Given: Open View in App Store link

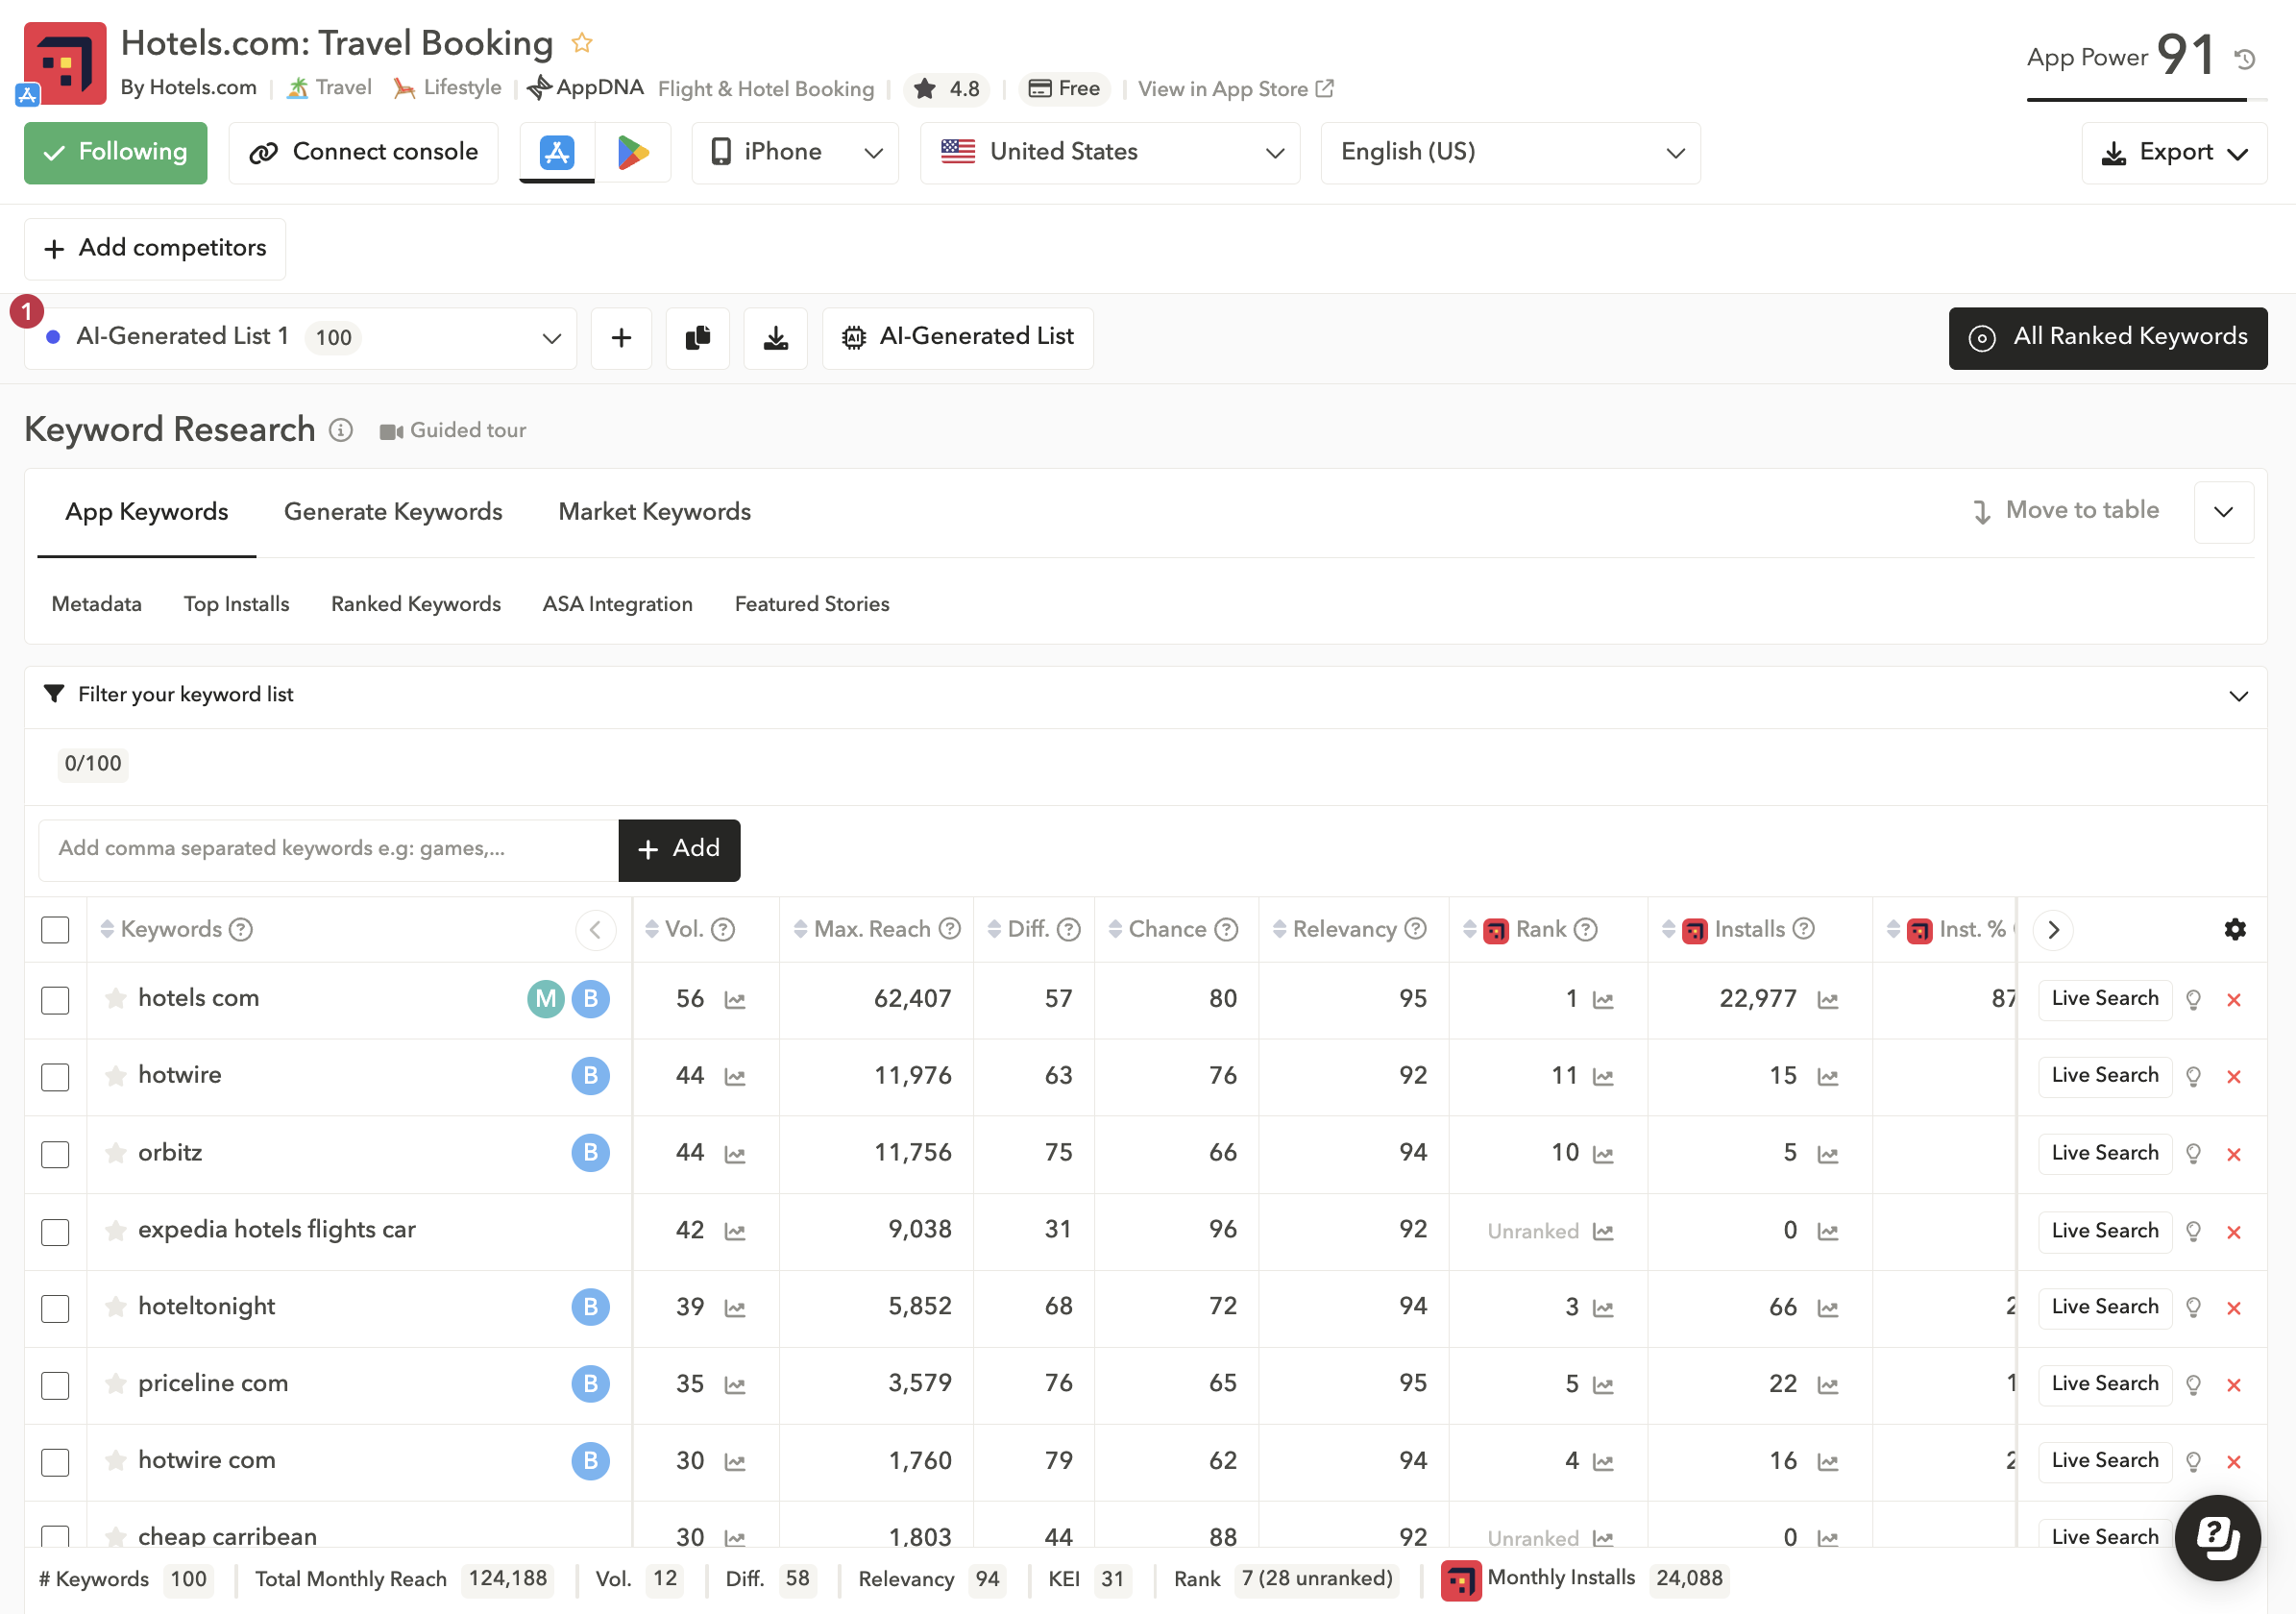Looking at the screenshot, I should [x=1235, y=89].
